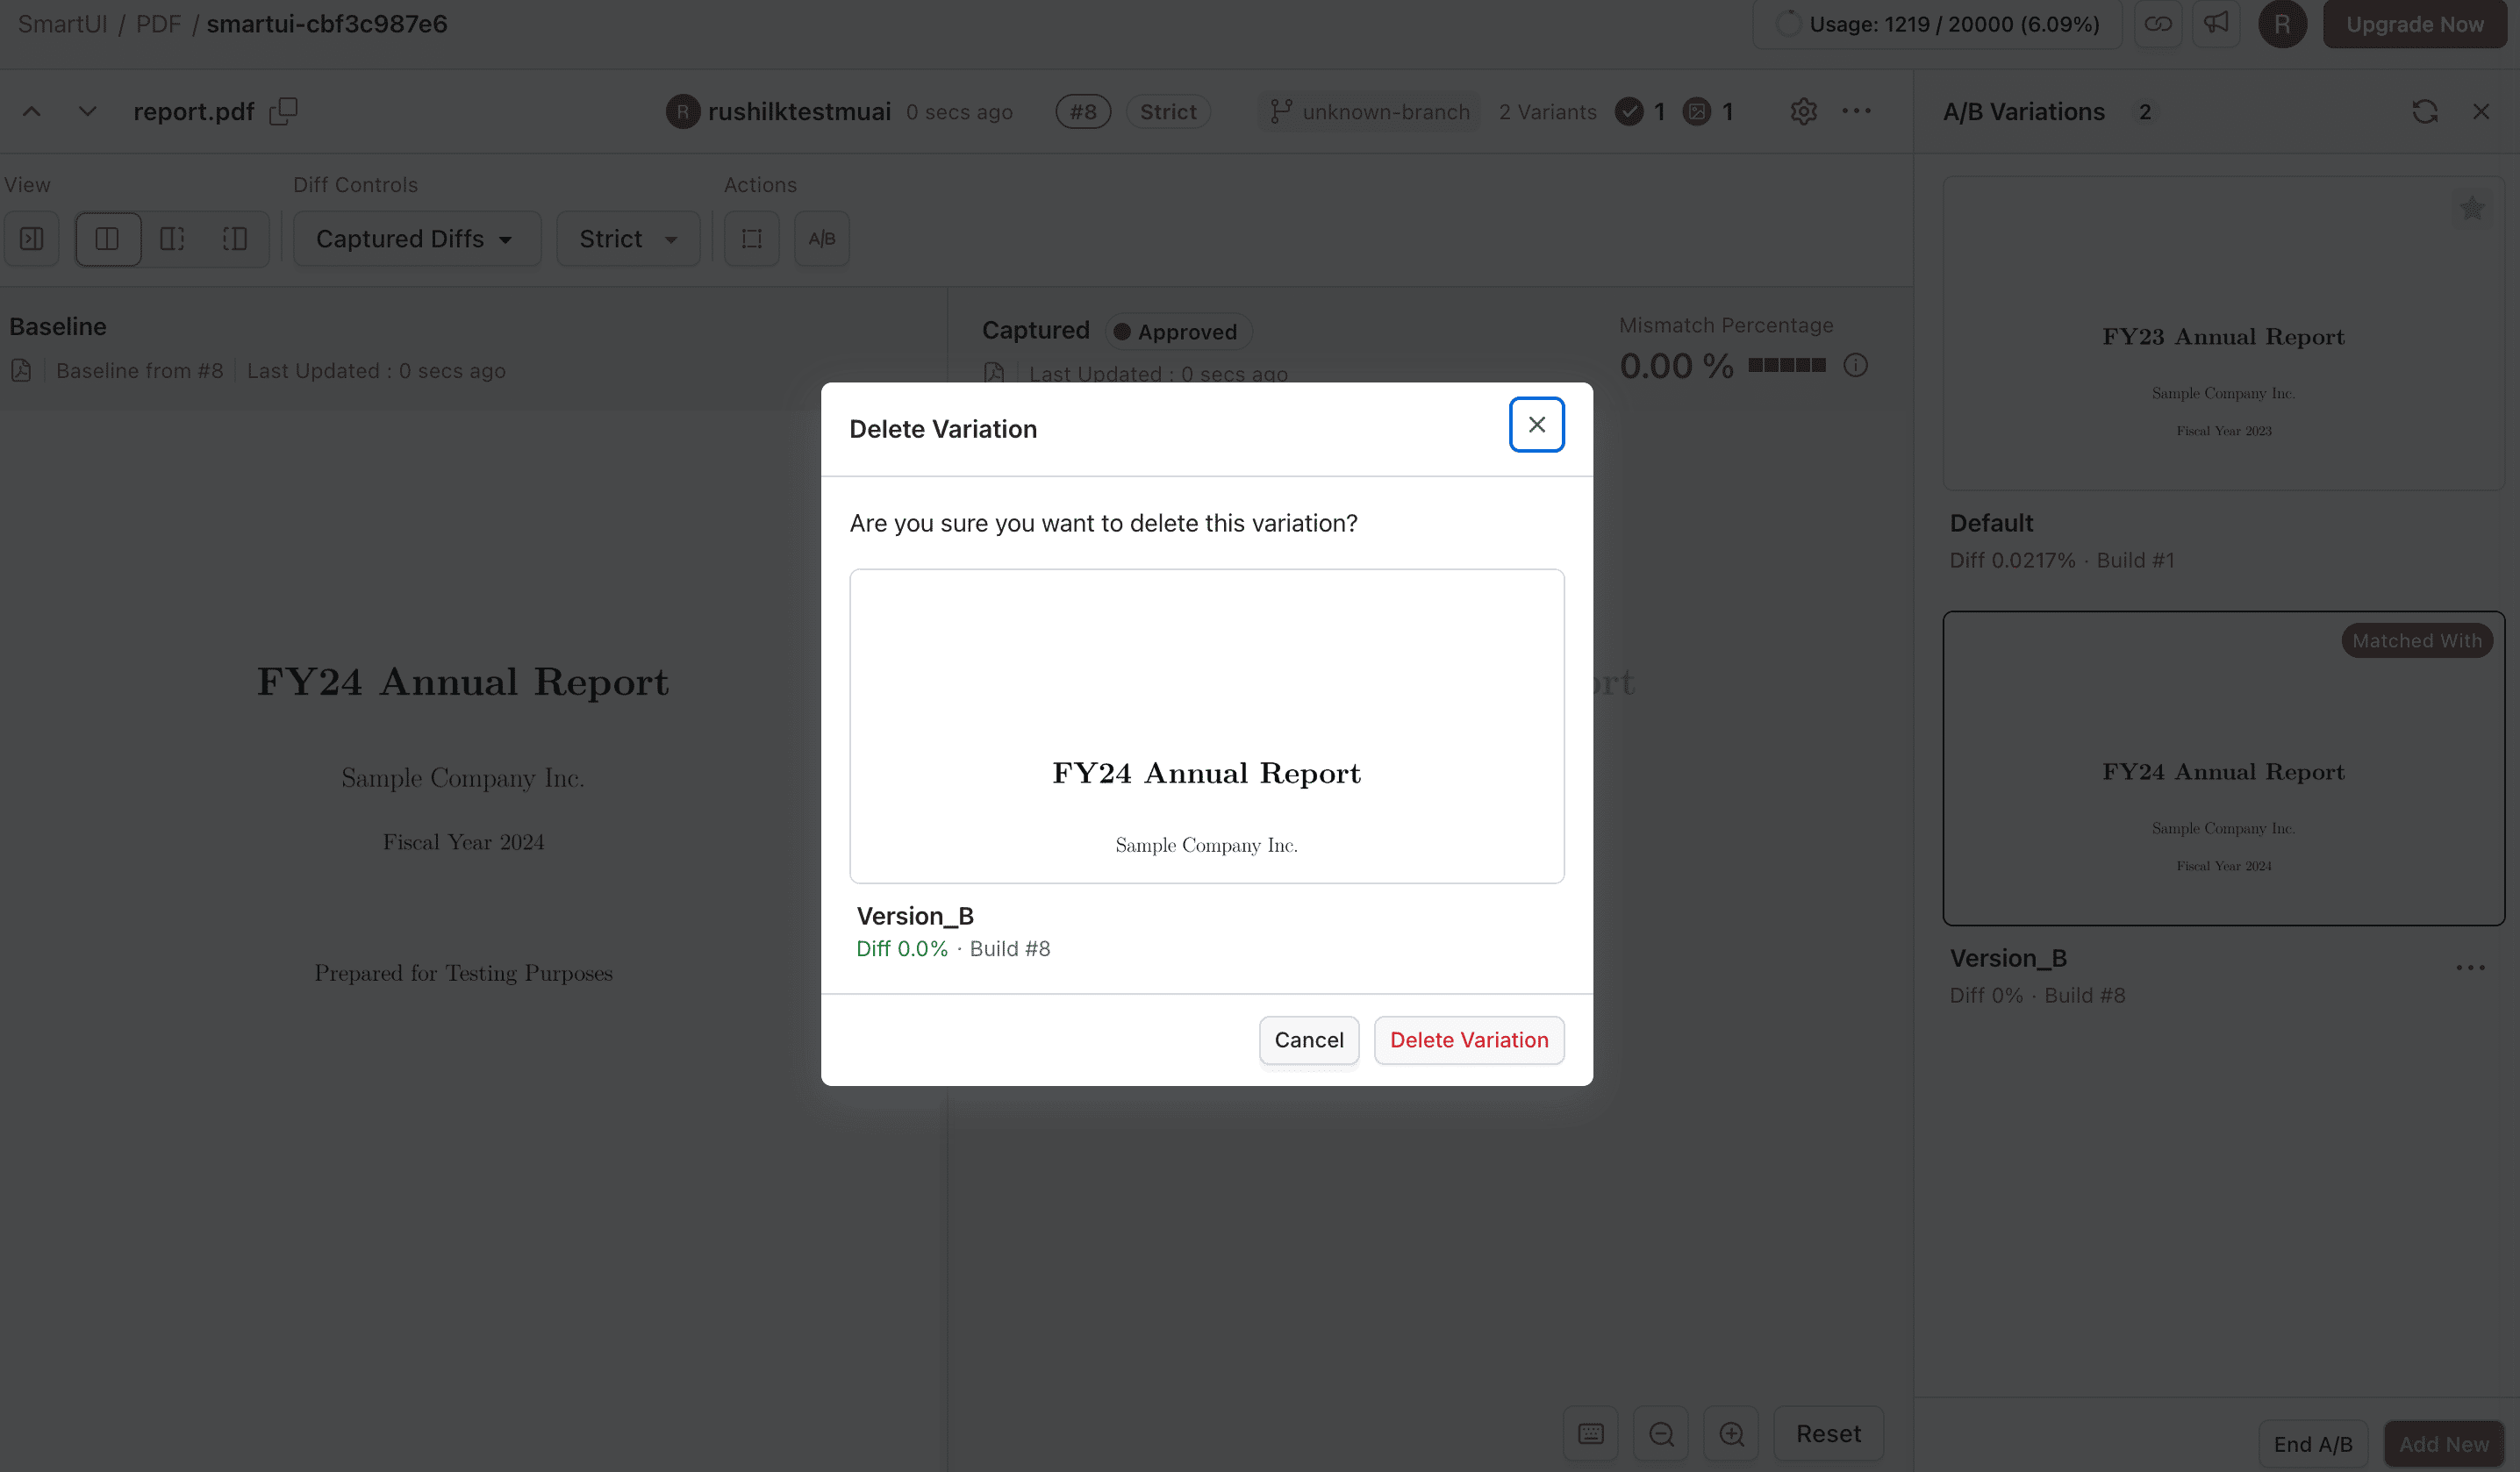Copy link via chain icon
Viewport: 2520px width, 1472px height.
(x=2158, y=24)
